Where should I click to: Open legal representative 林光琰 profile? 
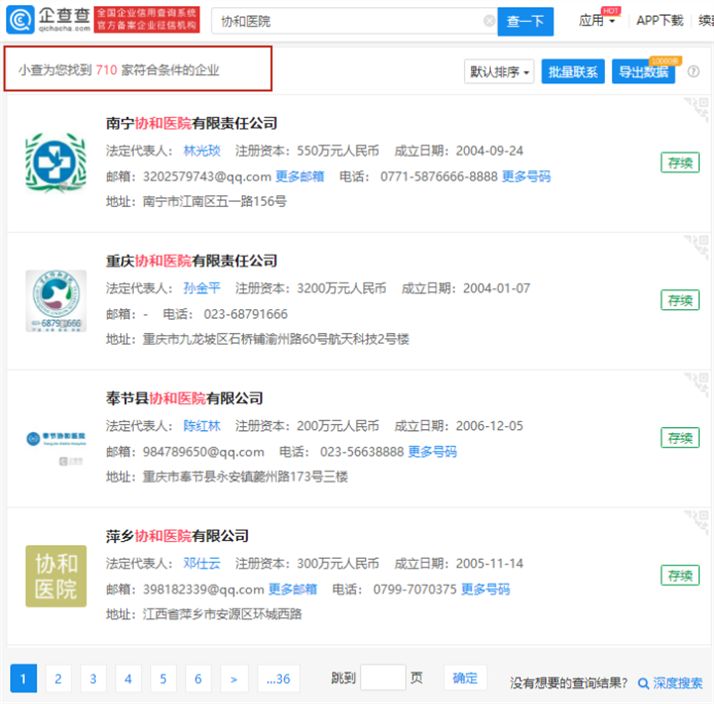pos(202,151)
